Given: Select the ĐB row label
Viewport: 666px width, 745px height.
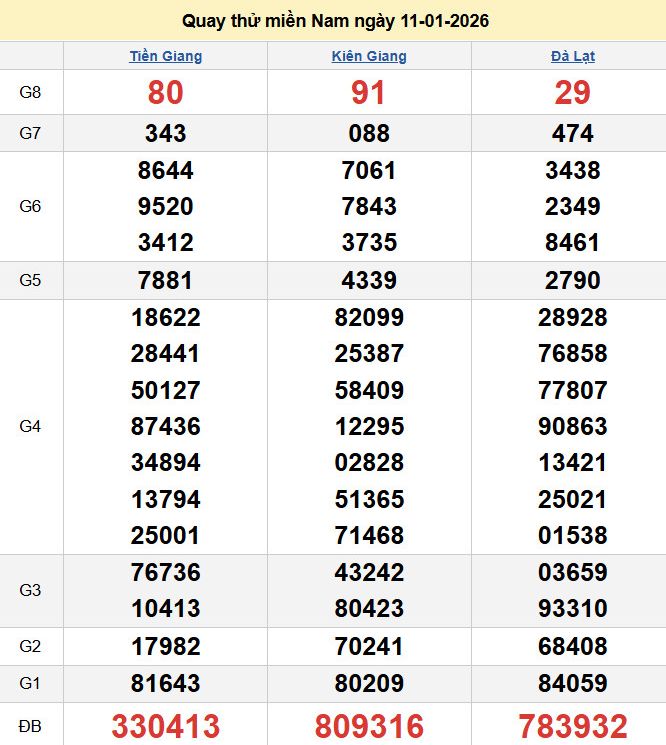Looking at the screenshot, I should (x=31, y=725).
